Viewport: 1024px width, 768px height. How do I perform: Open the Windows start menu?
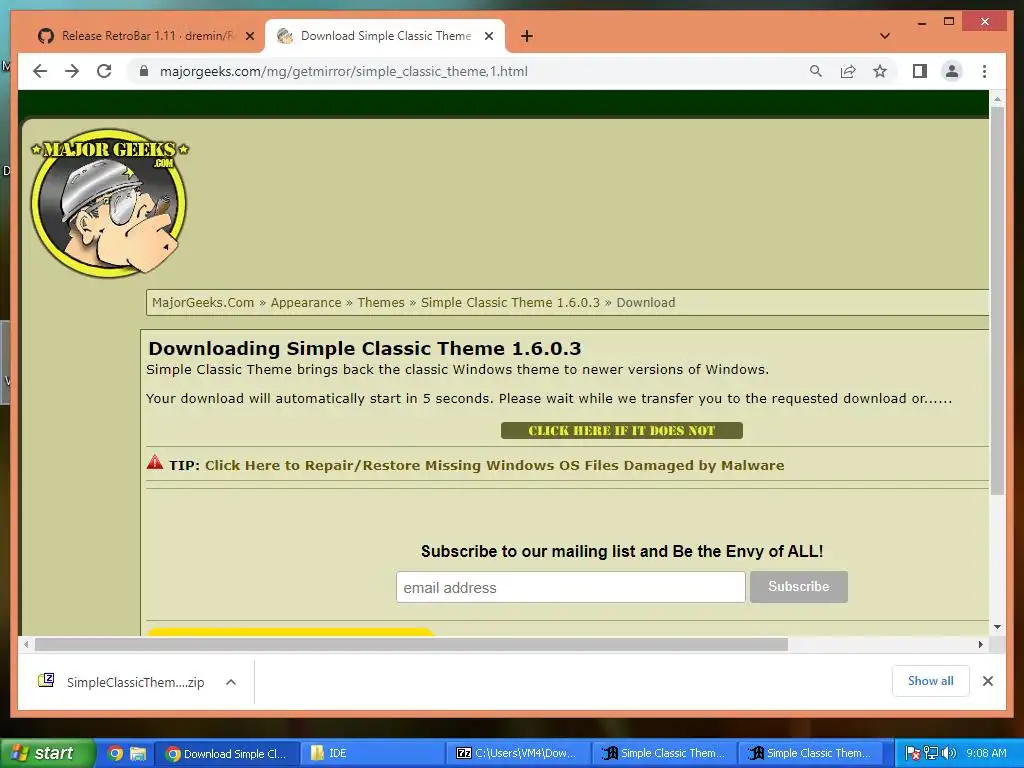point(47,753)
